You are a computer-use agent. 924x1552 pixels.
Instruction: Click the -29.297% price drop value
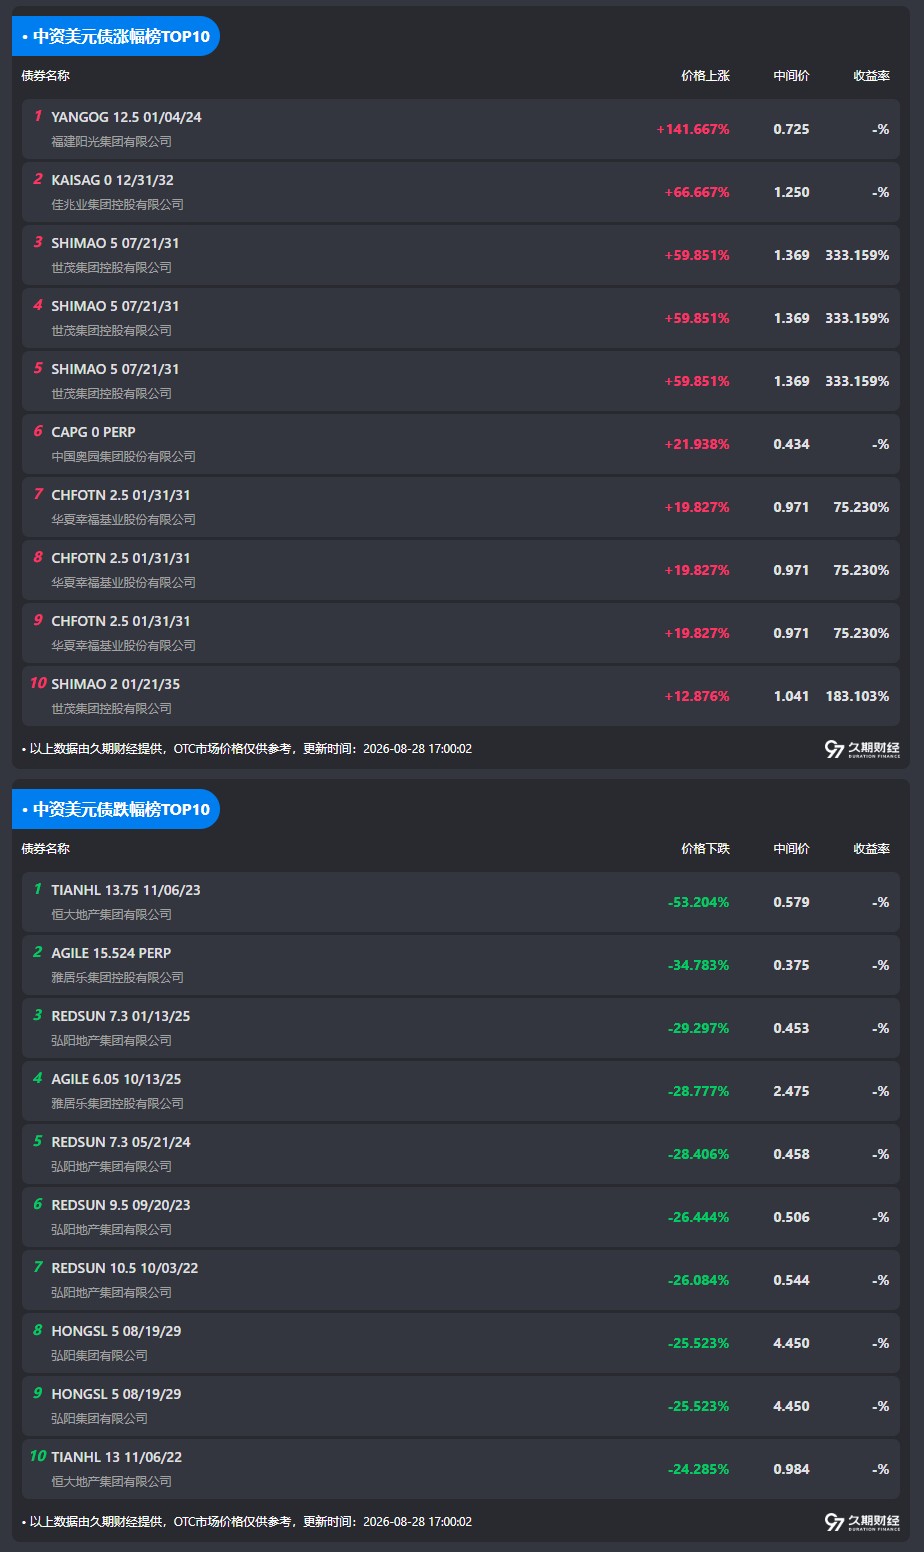click(x=699, y=1028)
